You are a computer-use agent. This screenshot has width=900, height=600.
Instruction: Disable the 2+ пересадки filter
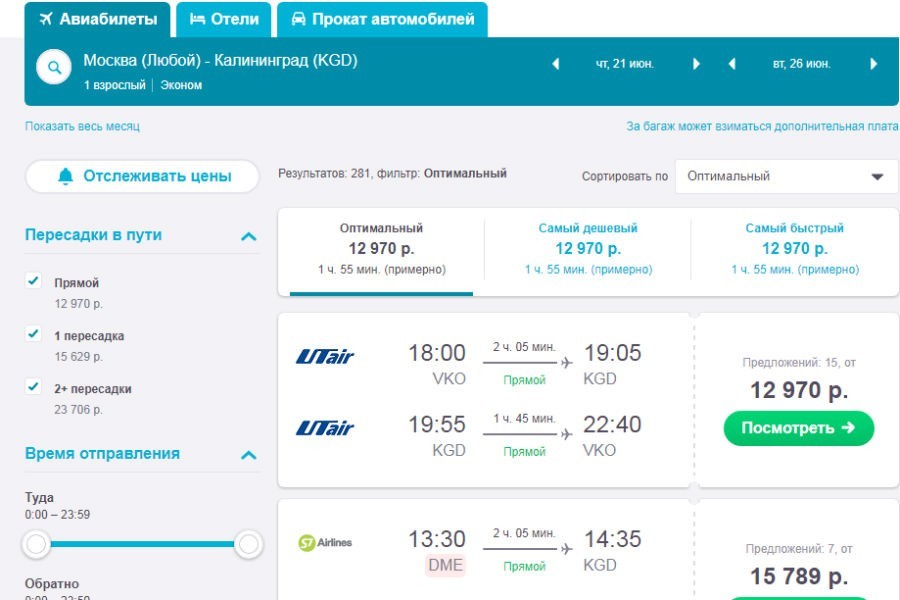[x=33, y=388]
